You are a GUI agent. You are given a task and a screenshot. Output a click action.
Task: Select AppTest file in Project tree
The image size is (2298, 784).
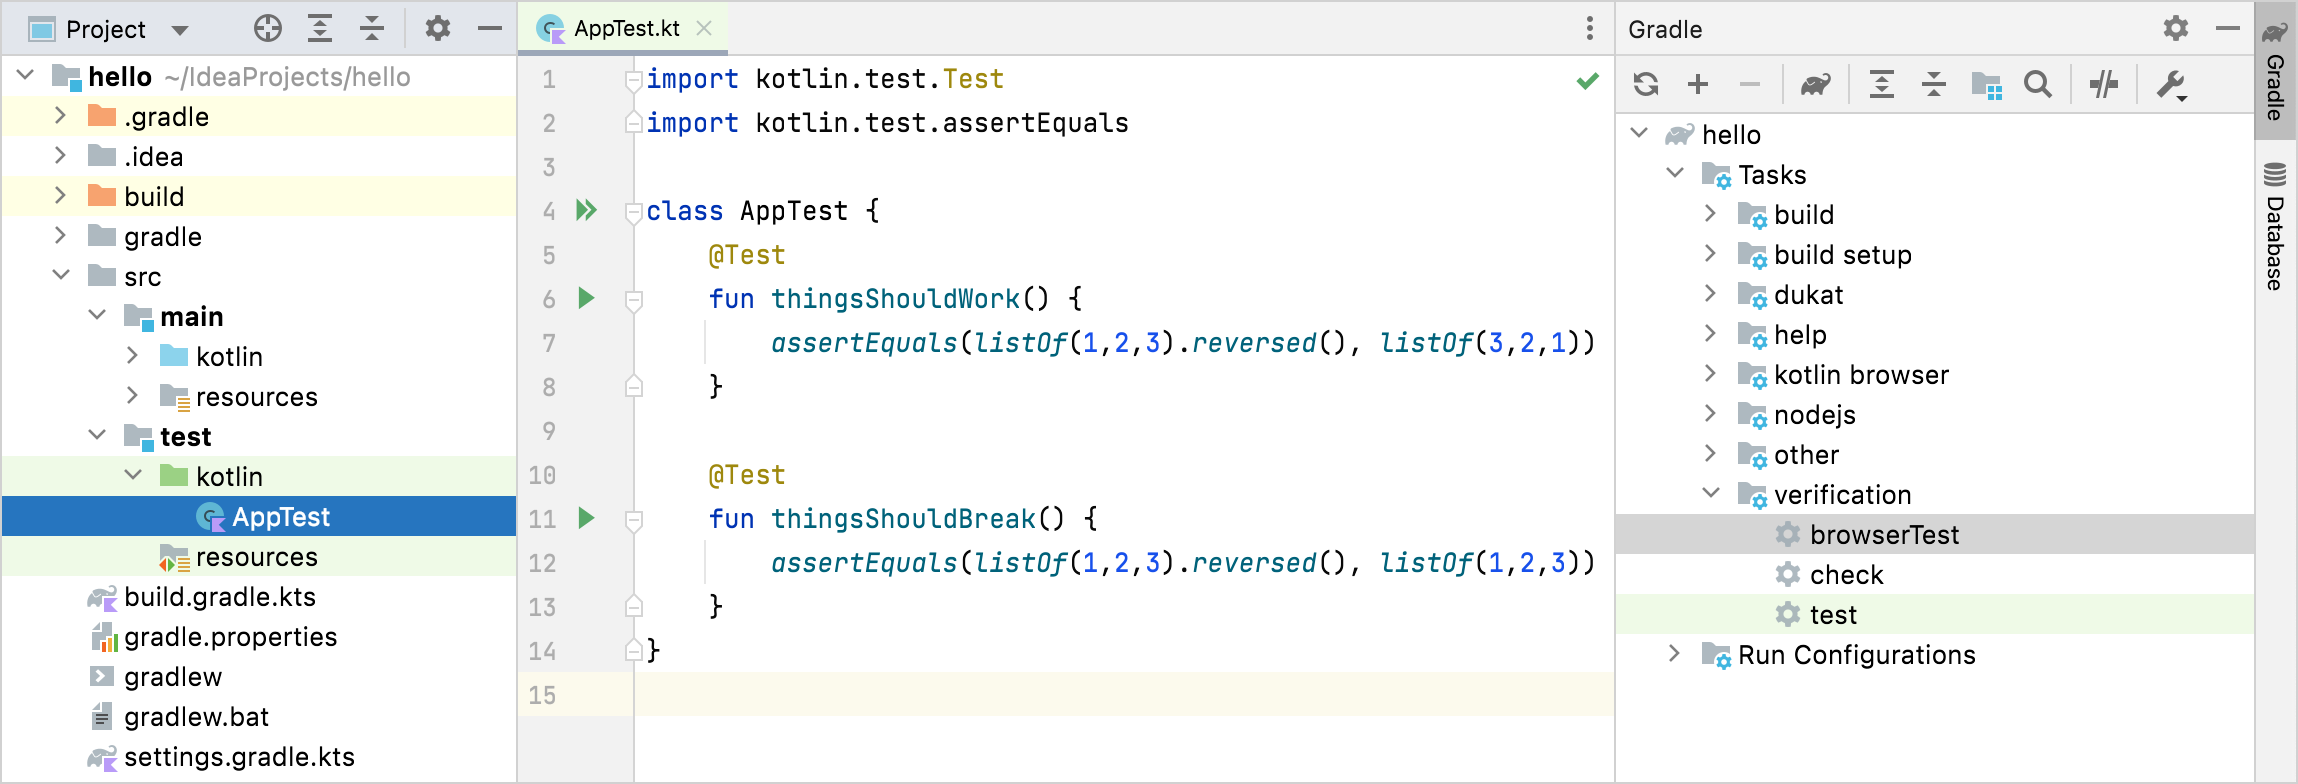[x=259, y=516]
